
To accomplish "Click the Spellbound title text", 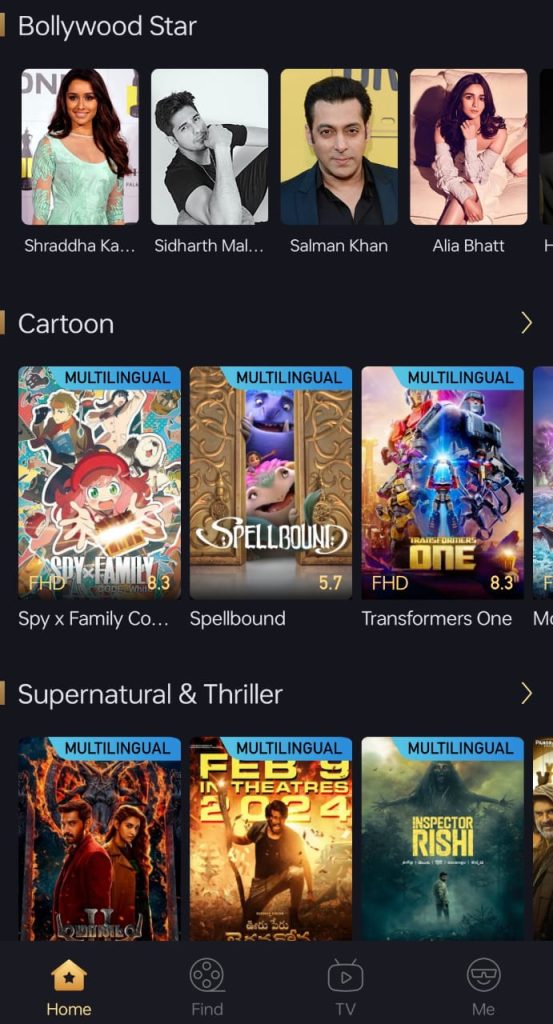I will tap(238, 619).
